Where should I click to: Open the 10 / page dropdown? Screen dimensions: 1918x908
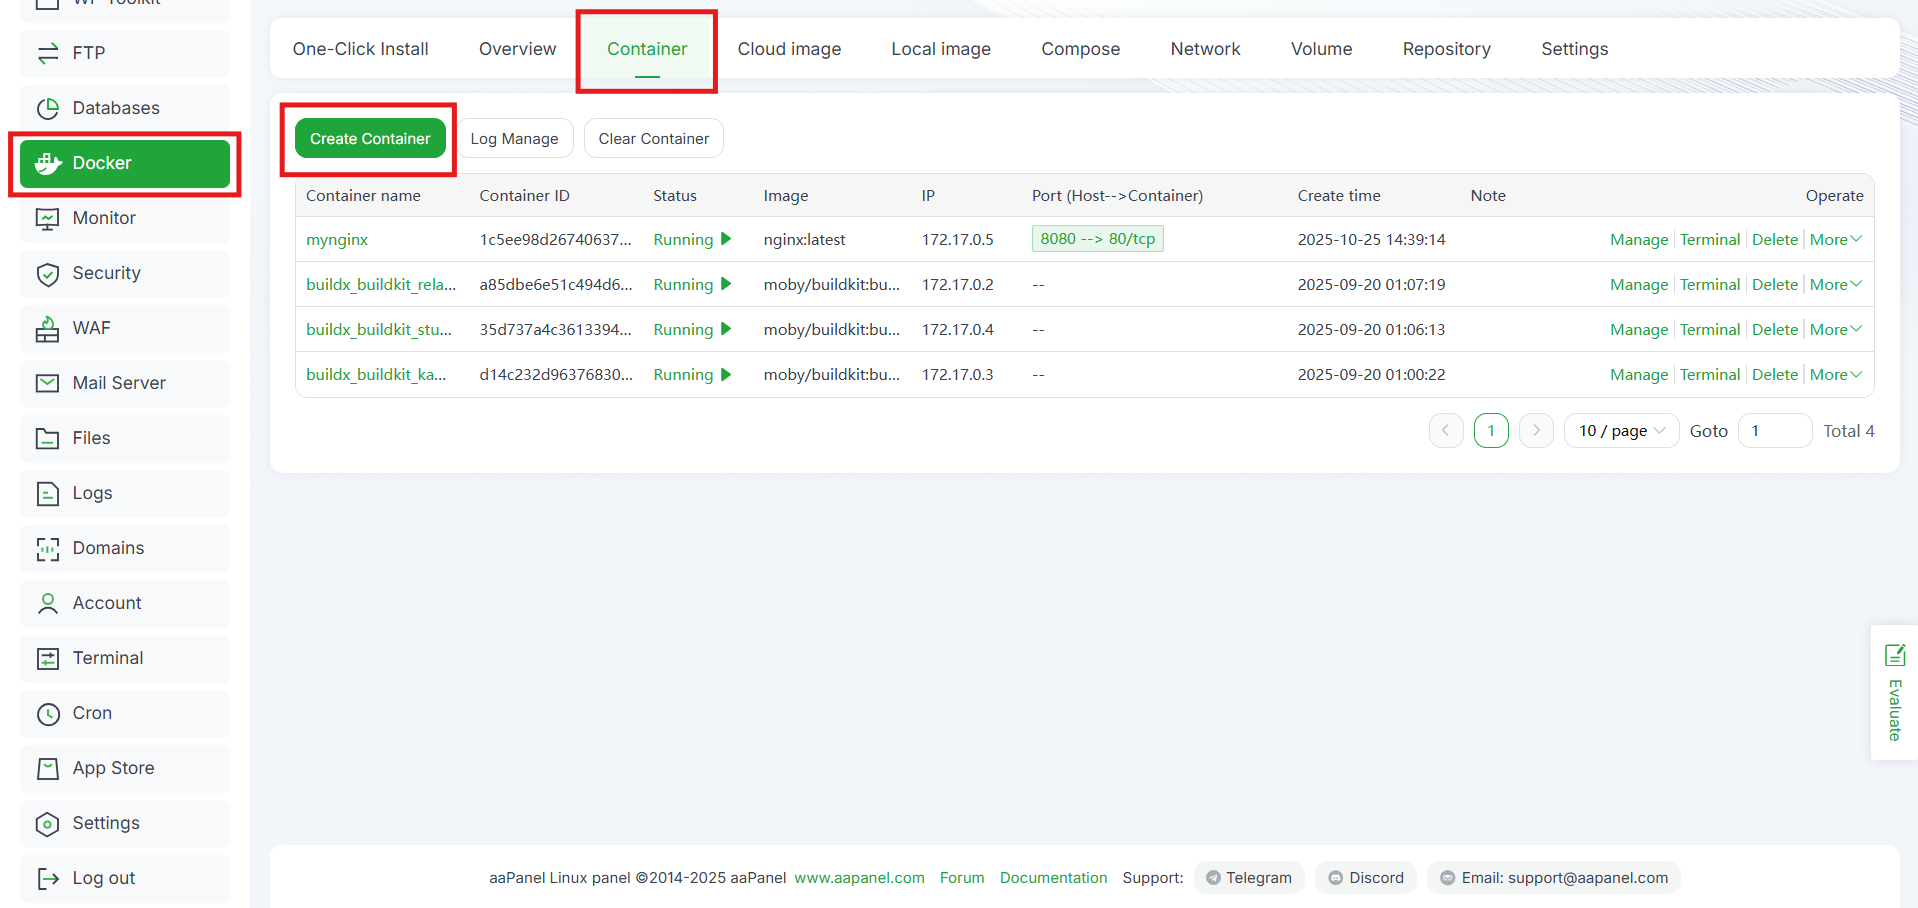click(1621, 431)
